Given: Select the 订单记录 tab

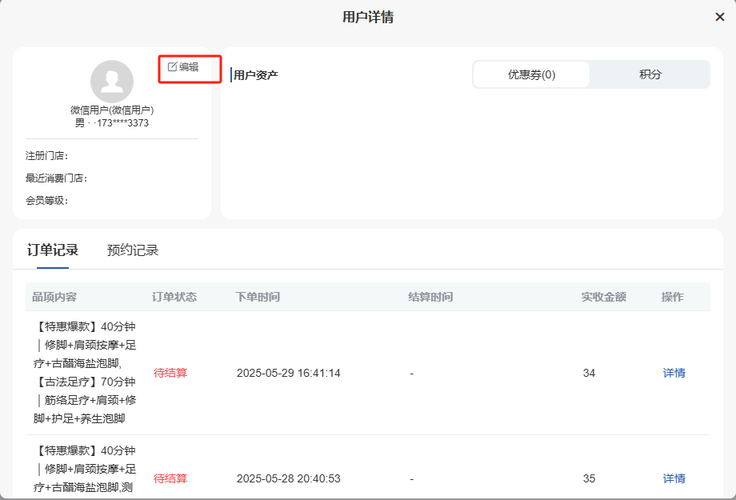Looking at the screenshot, I should click(x=53, y=250).
